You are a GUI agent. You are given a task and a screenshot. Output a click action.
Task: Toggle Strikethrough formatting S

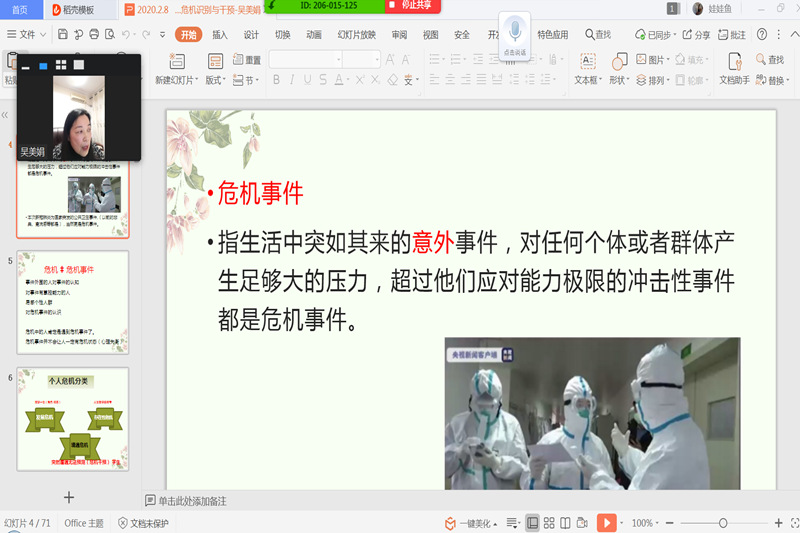(323, 80)
